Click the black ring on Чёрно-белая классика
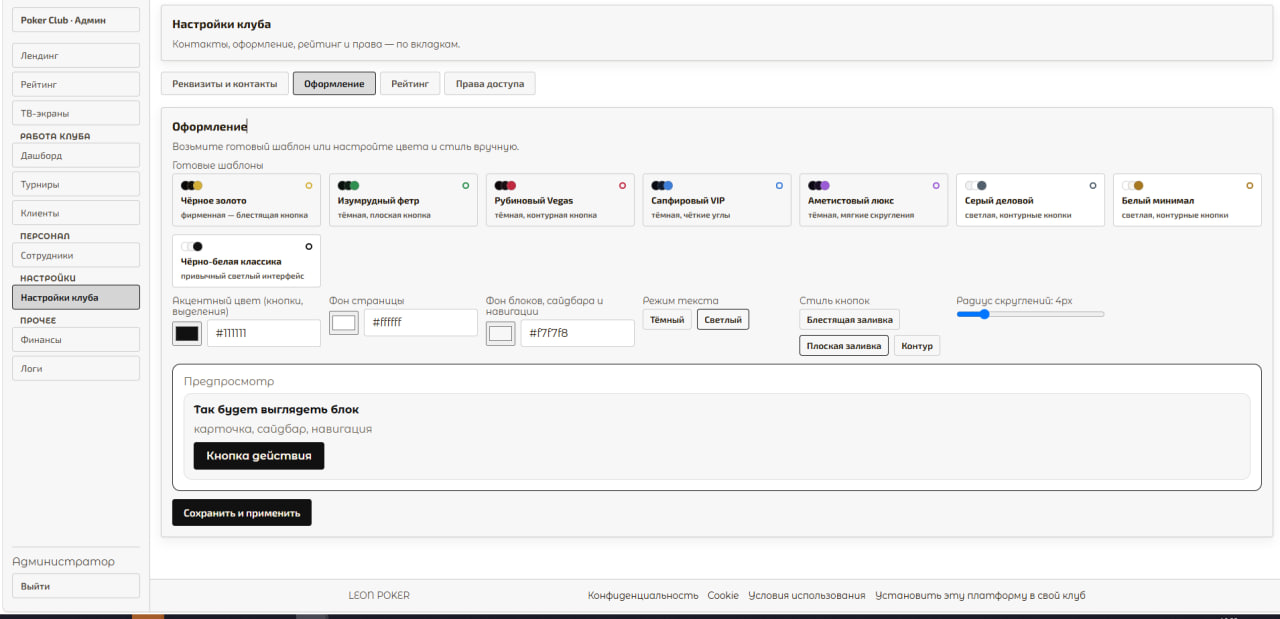 coord(309,246)
